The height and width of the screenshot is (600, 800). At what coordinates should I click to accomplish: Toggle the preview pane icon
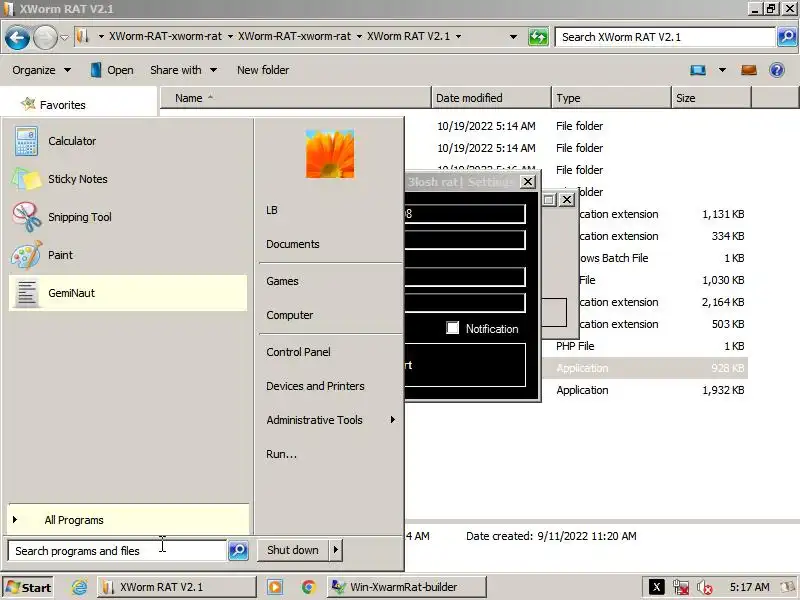click(748, 70)
